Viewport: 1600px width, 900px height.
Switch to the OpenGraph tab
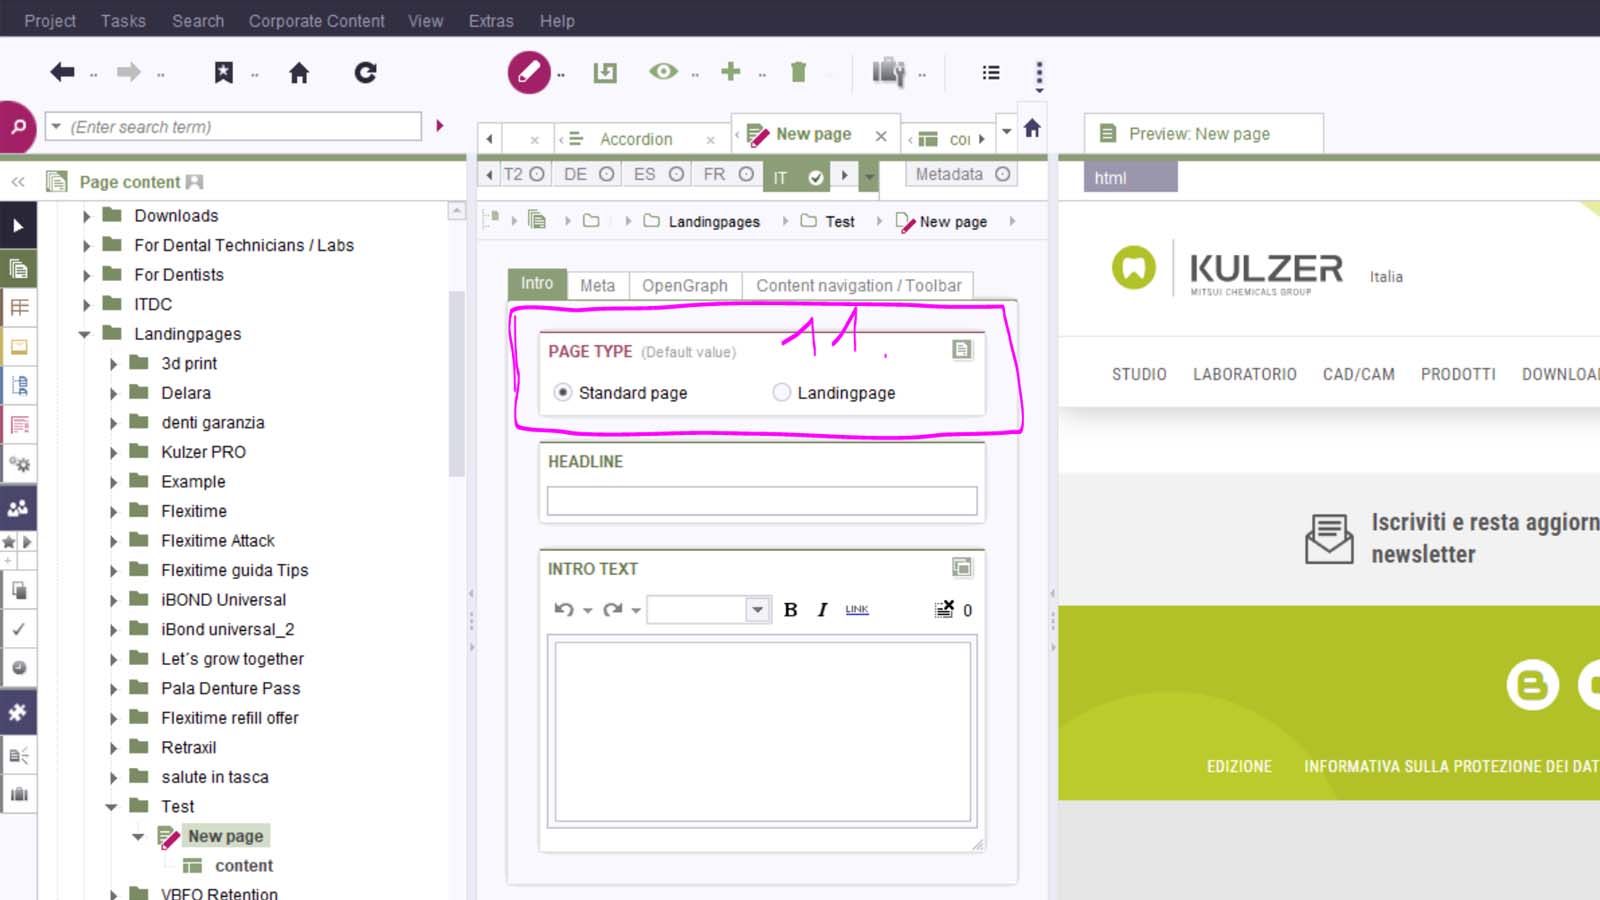click(x=684, y=286)
